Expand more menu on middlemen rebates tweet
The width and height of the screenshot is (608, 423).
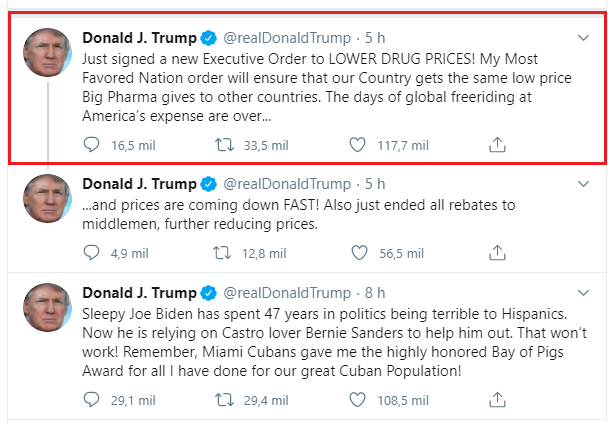pyautogui.click(x=584, y=184)
